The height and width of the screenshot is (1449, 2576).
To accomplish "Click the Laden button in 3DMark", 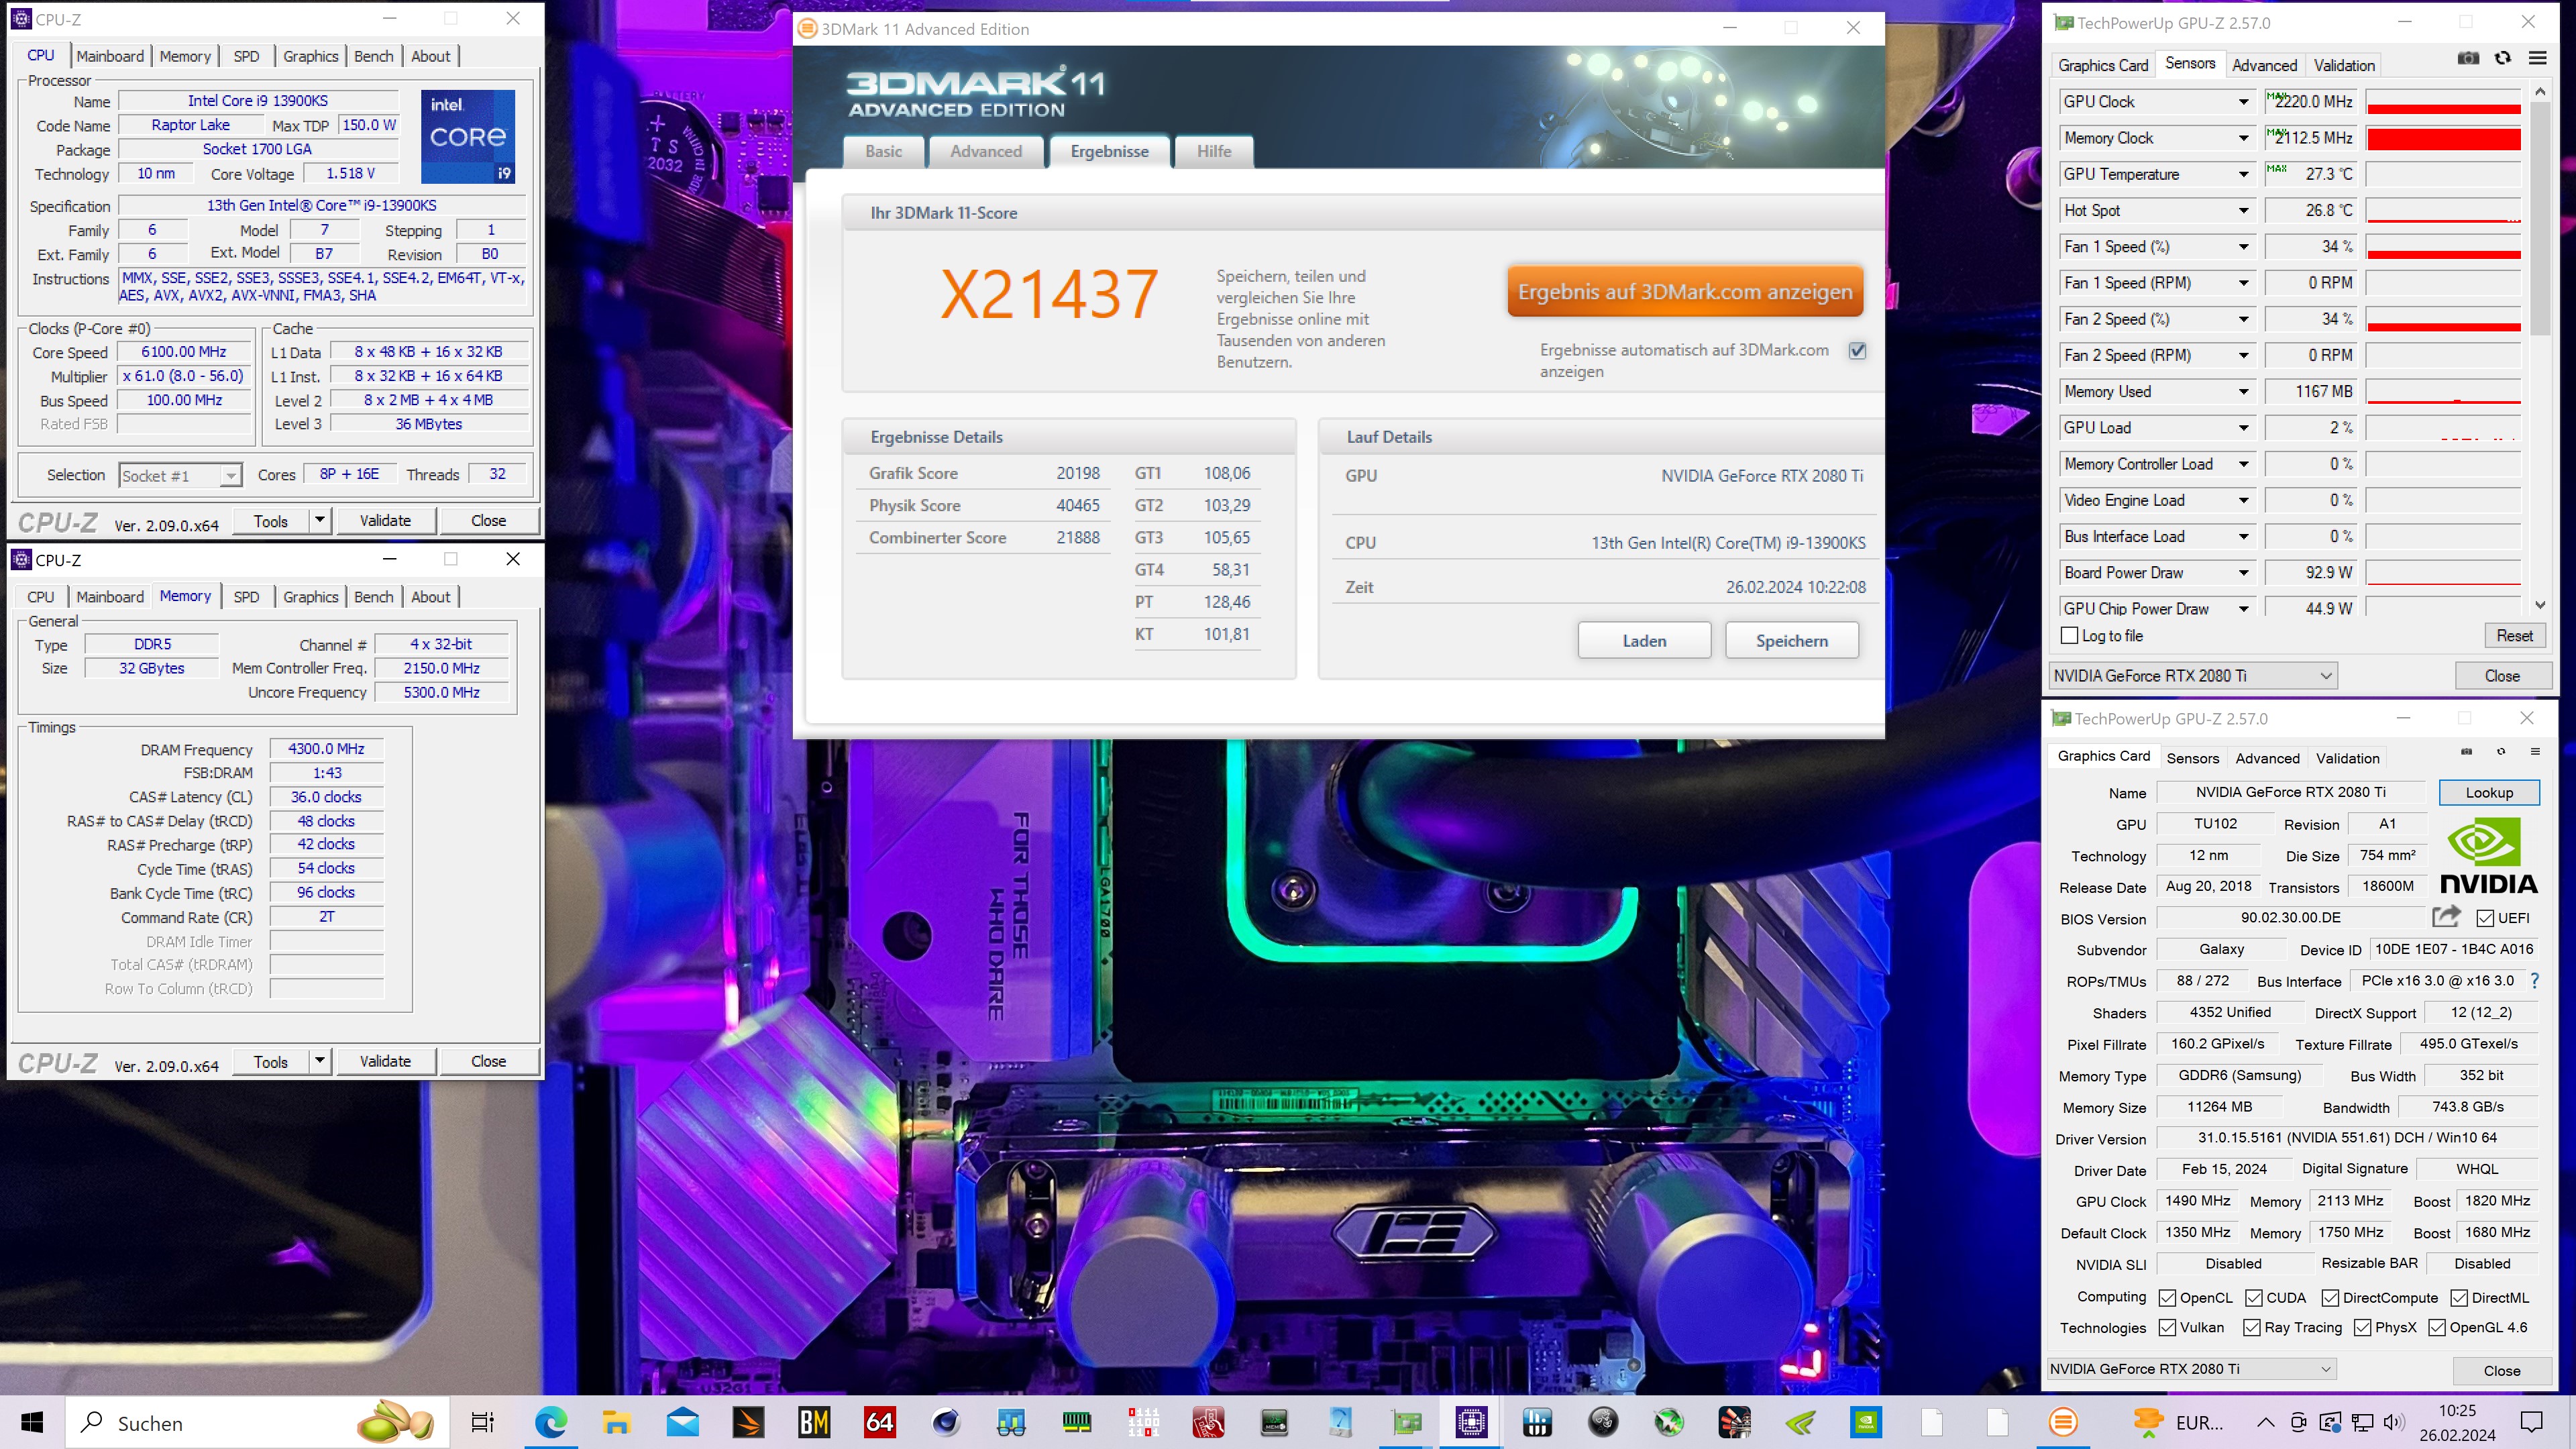I will [1644, 641].
